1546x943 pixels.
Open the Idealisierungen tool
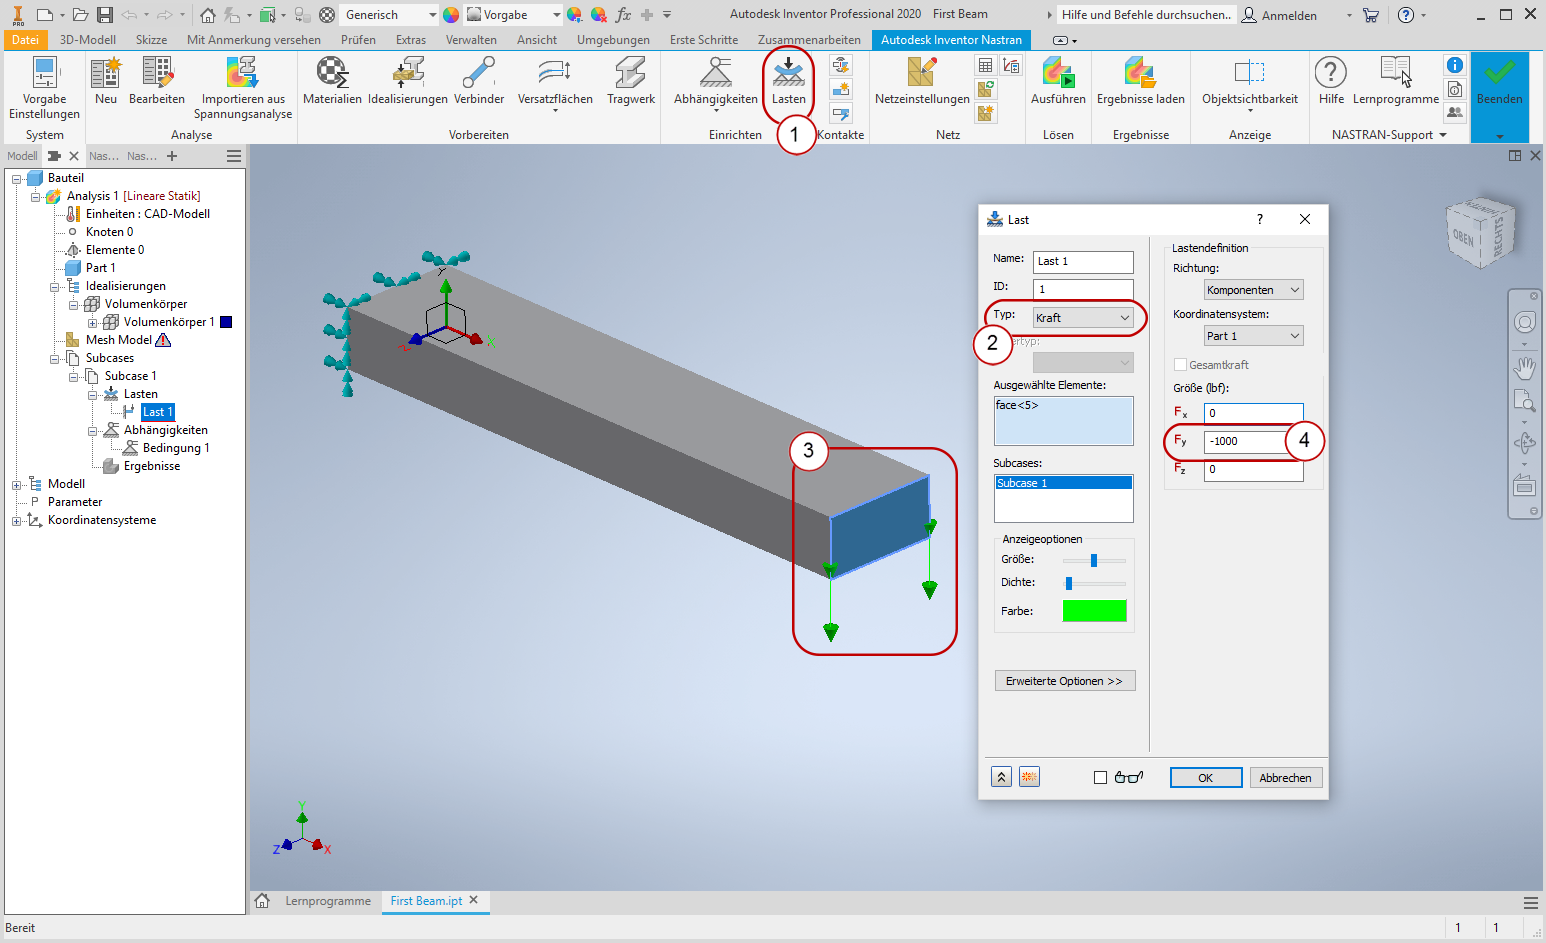tap(408, 80)
